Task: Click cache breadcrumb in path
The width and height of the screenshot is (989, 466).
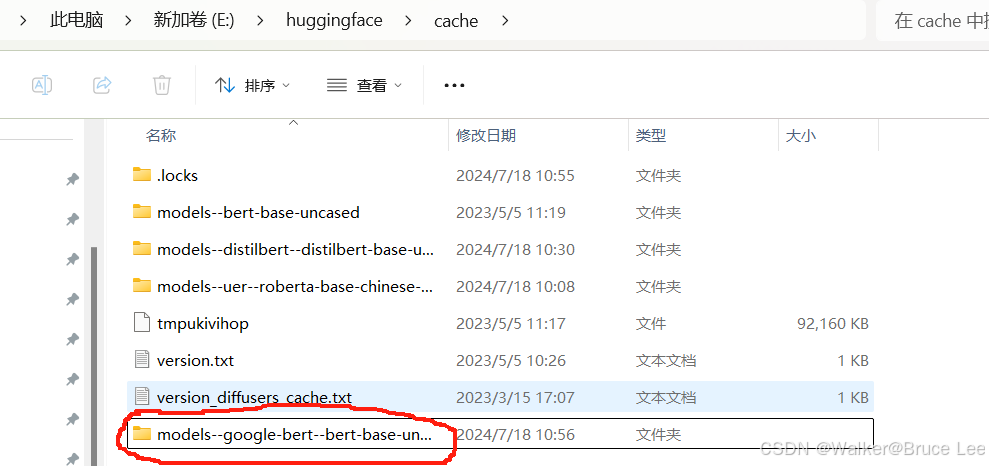Action: tap(456, 21)
